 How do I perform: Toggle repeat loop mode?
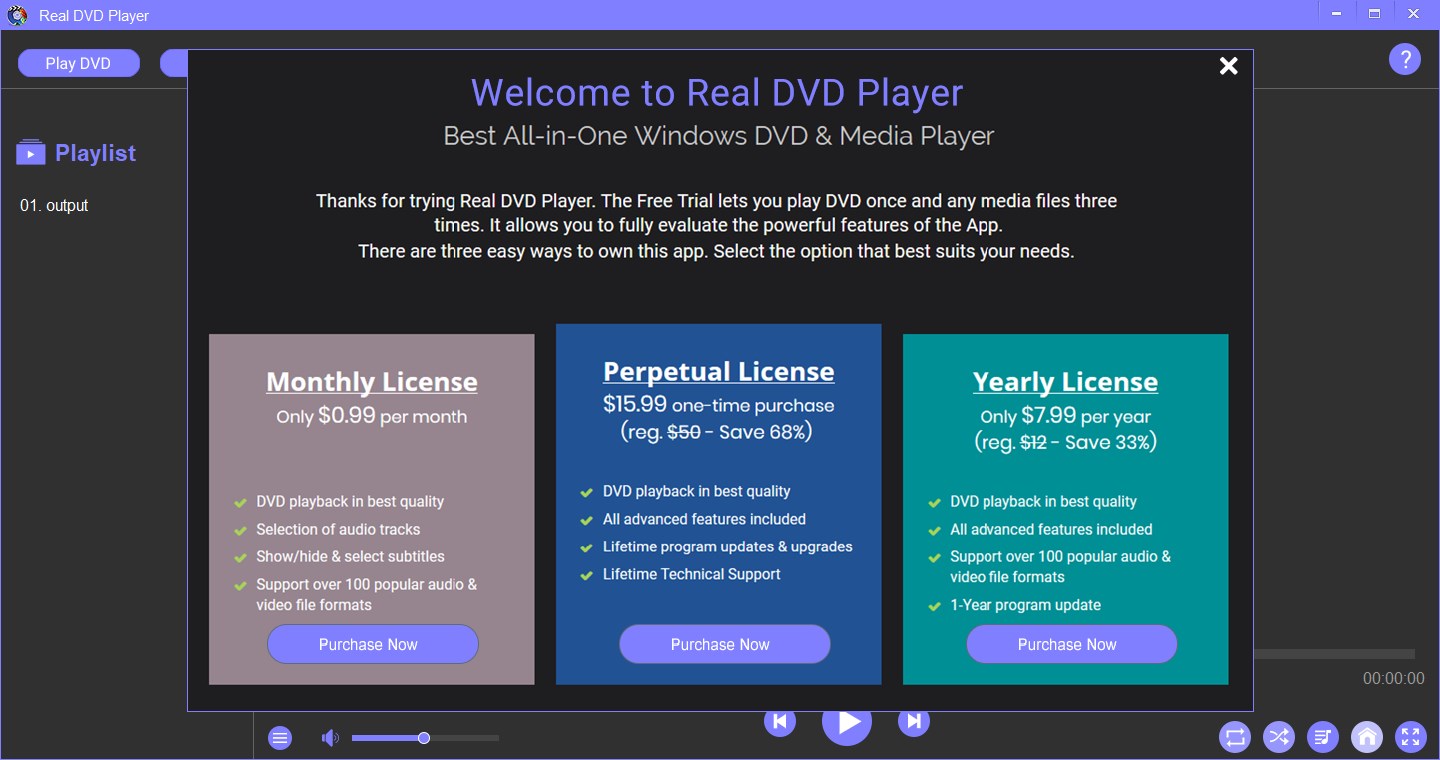pos(1235,738)
